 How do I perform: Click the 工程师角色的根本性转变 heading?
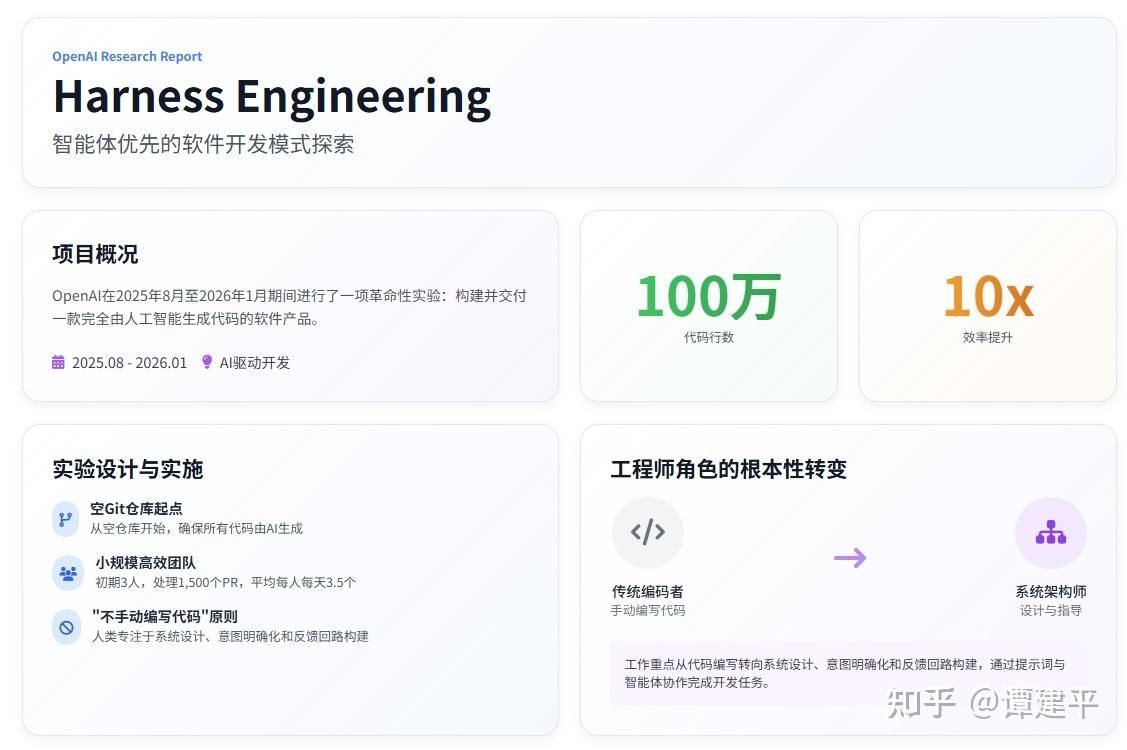(x=729, y=469)
